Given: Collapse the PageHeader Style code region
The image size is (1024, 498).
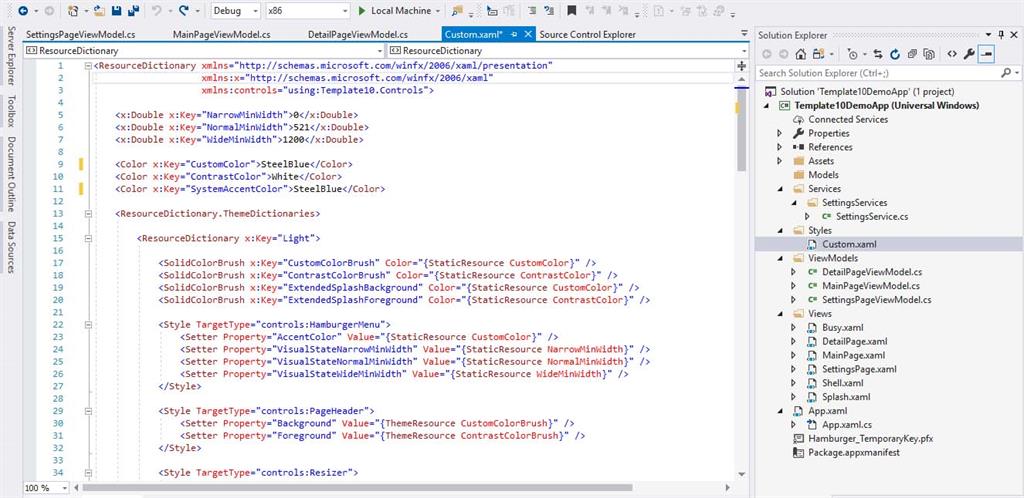Looking at the screenshot, I should click(89, 411).
